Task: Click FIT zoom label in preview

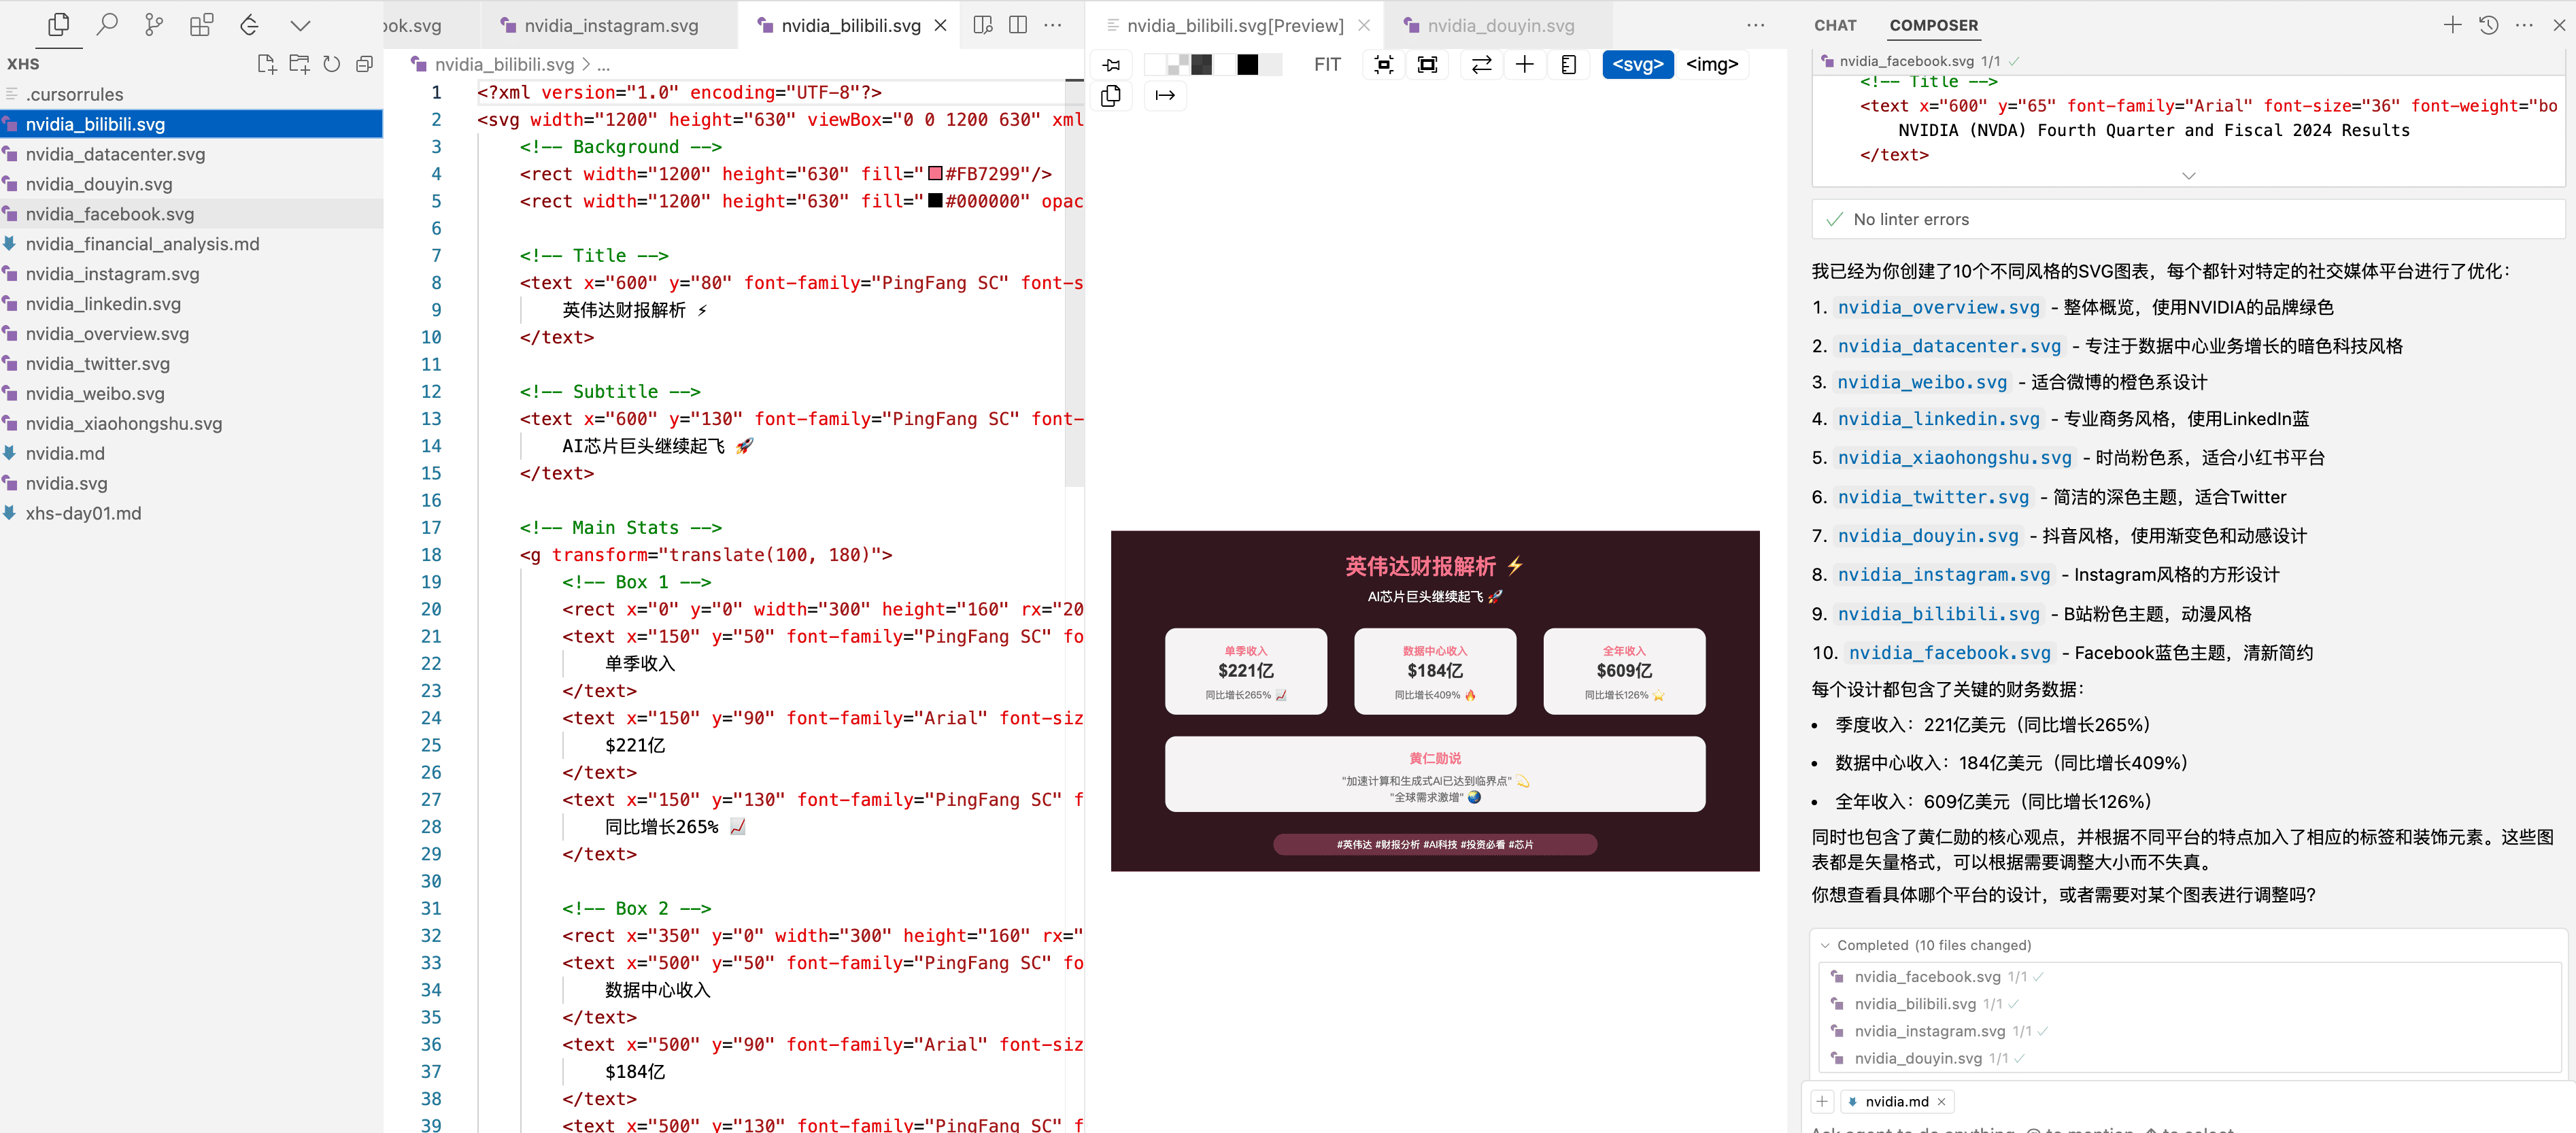Action: (x=1327, y=65)
